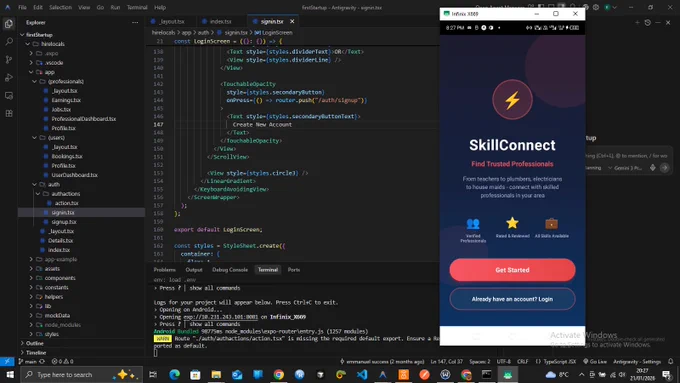Open the Remote Explorer view icon
680x383 pixels.
click(9, 95)
